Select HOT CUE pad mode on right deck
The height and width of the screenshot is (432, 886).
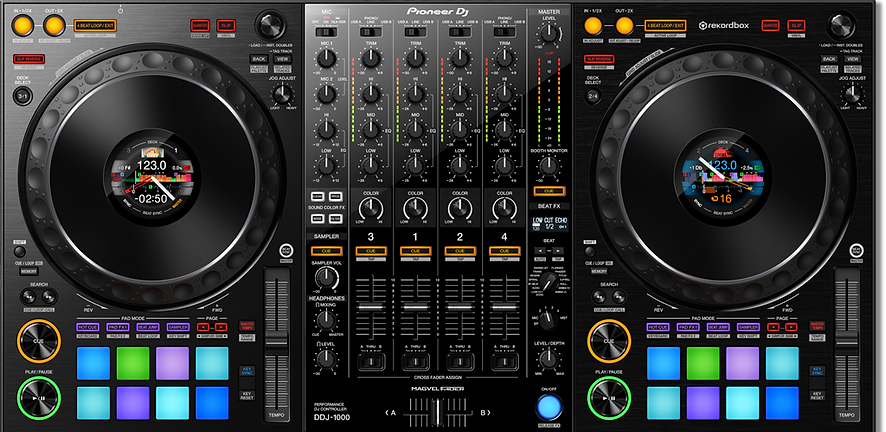click(x=658, y=327)
